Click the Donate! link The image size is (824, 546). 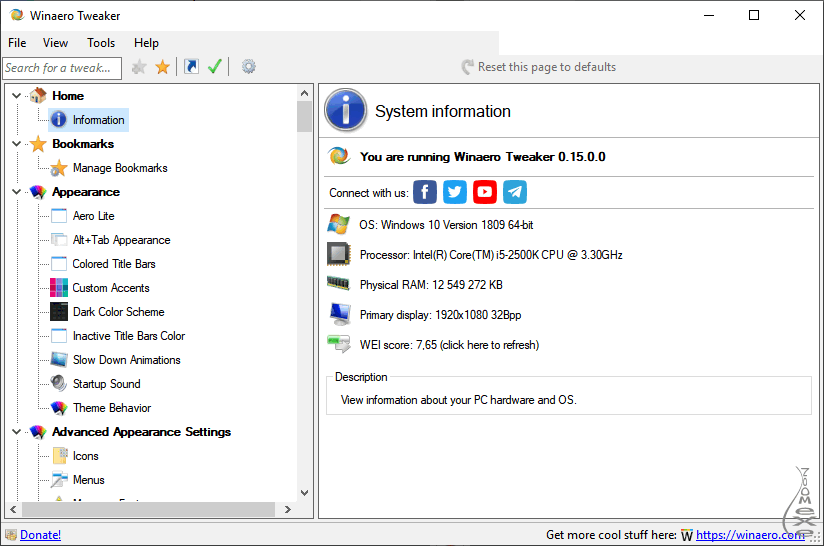point(40,535)
